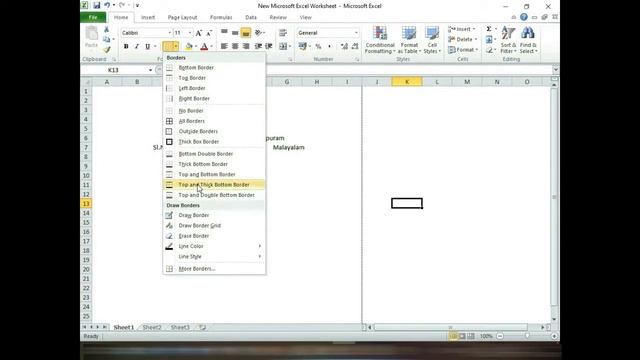Switch to Page Break Preview in status bar
This screenshot has width=640, height=360.
pyautogui.click(x=471, y=336)
